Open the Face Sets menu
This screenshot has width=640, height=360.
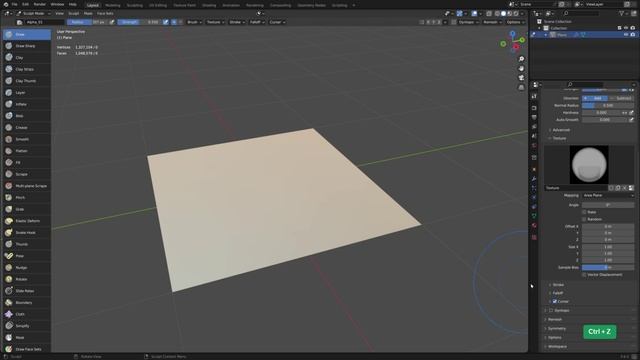tap(105, 13)
